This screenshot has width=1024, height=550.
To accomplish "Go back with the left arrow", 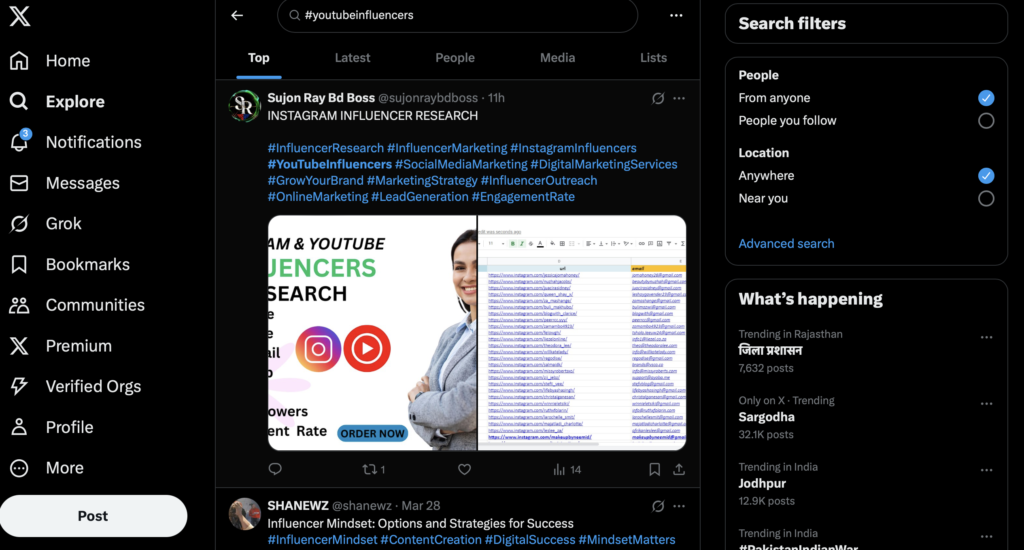I will click(237, 15).
